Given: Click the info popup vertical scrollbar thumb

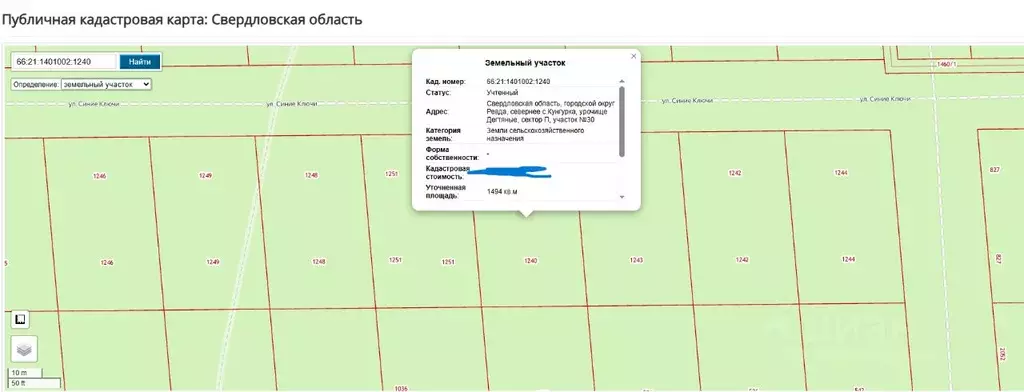Looking at the screenshot, I should [x=622, y=122].
